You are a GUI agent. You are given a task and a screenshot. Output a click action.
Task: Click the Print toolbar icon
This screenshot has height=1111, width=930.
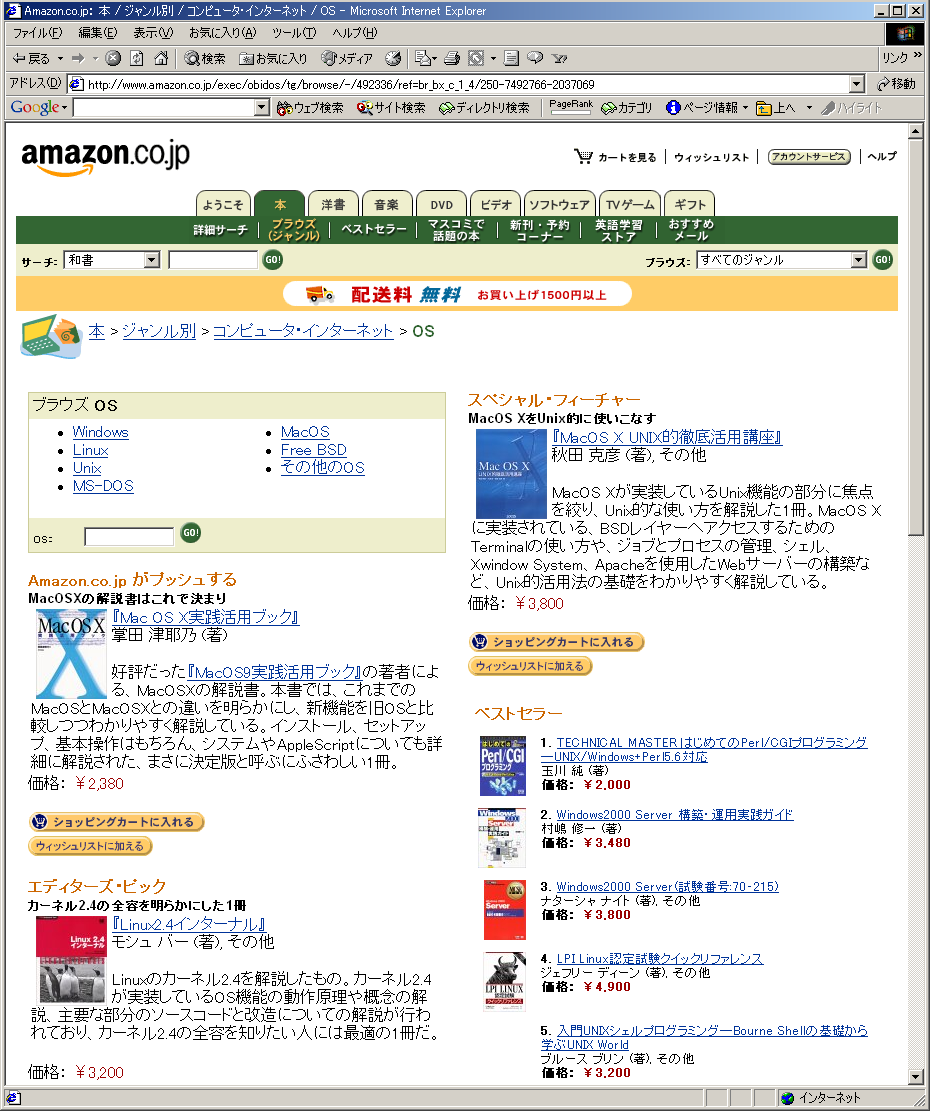[452, 58]
